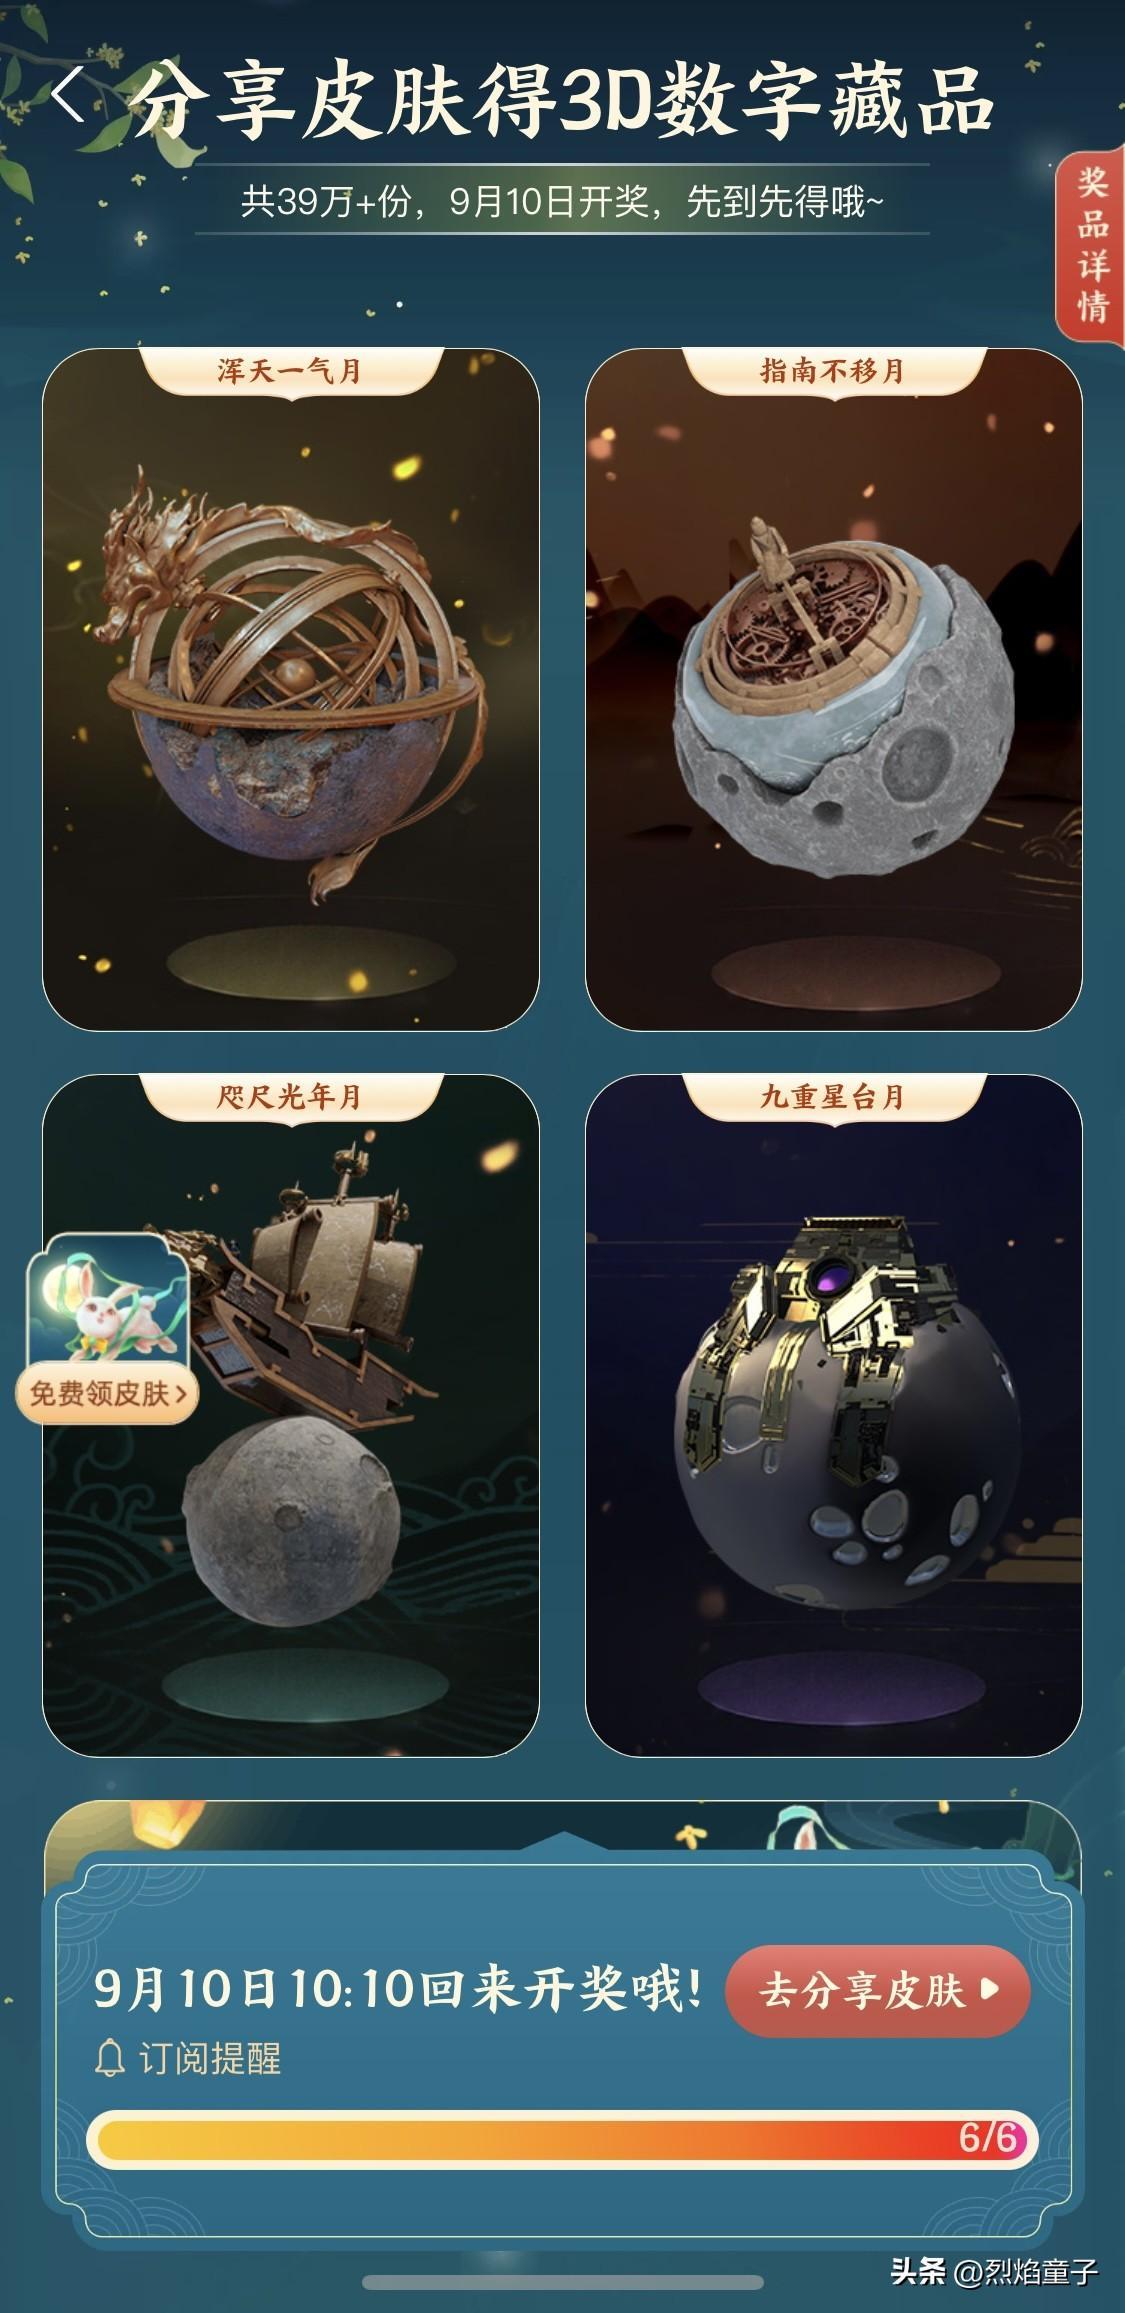1125x2313 pixels.
Task: Tap the arrow on 去分享皮肤
Action: pos(990,1989)
